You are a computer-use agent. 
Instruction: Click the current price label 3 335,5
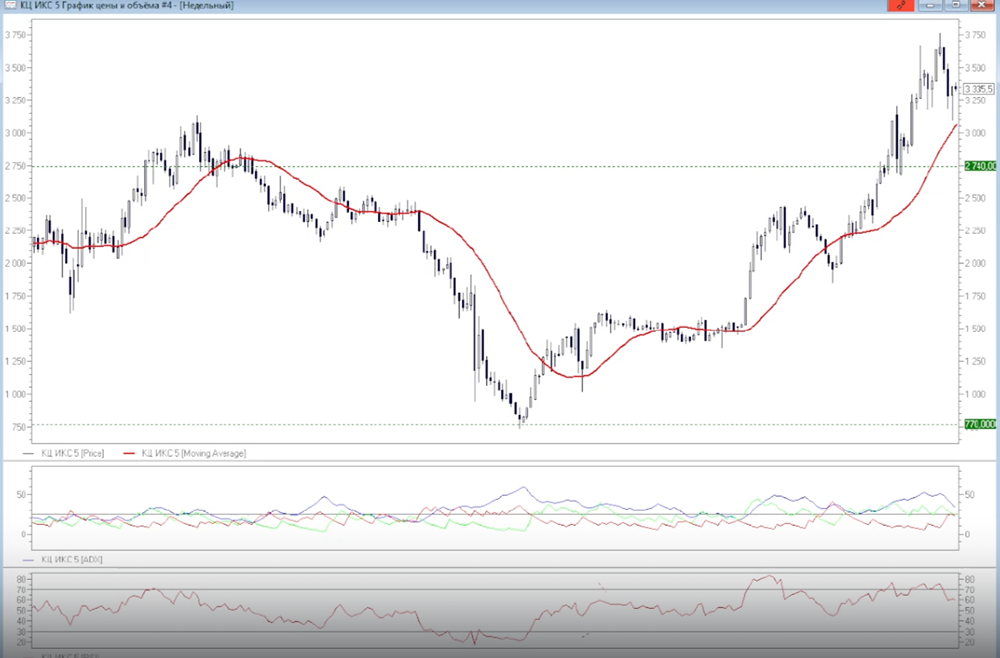978,89
